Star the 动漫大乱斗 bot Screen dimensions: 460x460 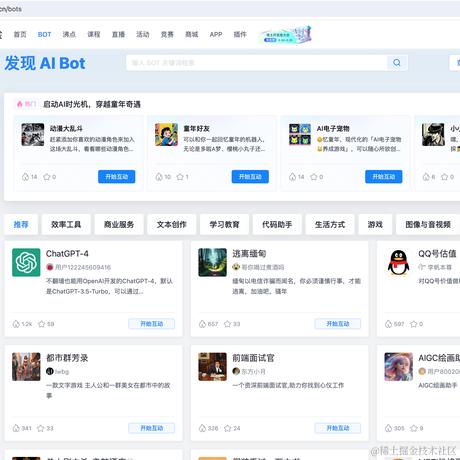(47, 177)
